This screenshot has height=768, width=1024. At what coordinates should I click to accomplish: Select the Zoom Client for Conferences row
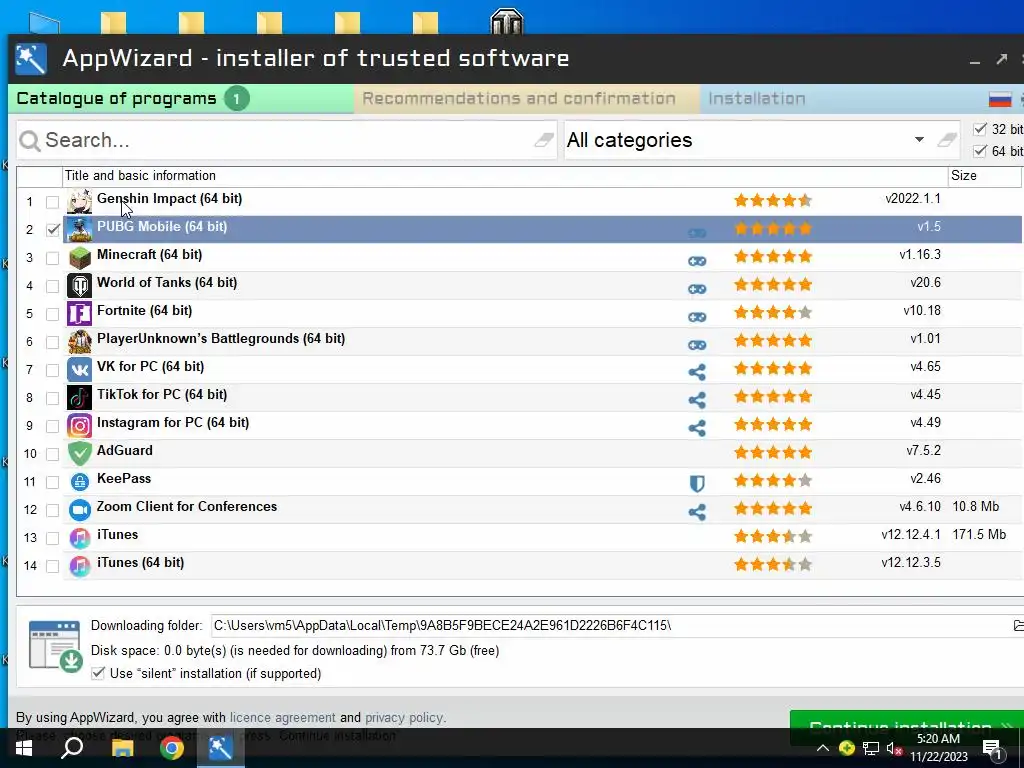[542, 509]
